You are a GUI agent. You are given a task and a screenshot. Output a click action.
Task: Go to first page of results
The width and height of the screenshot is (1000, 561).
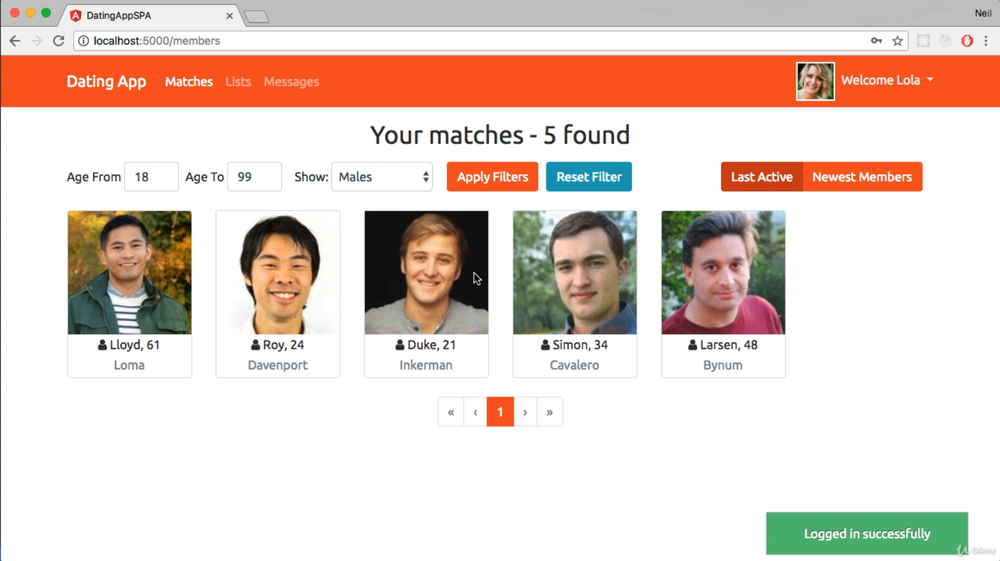tap(451, 412)
